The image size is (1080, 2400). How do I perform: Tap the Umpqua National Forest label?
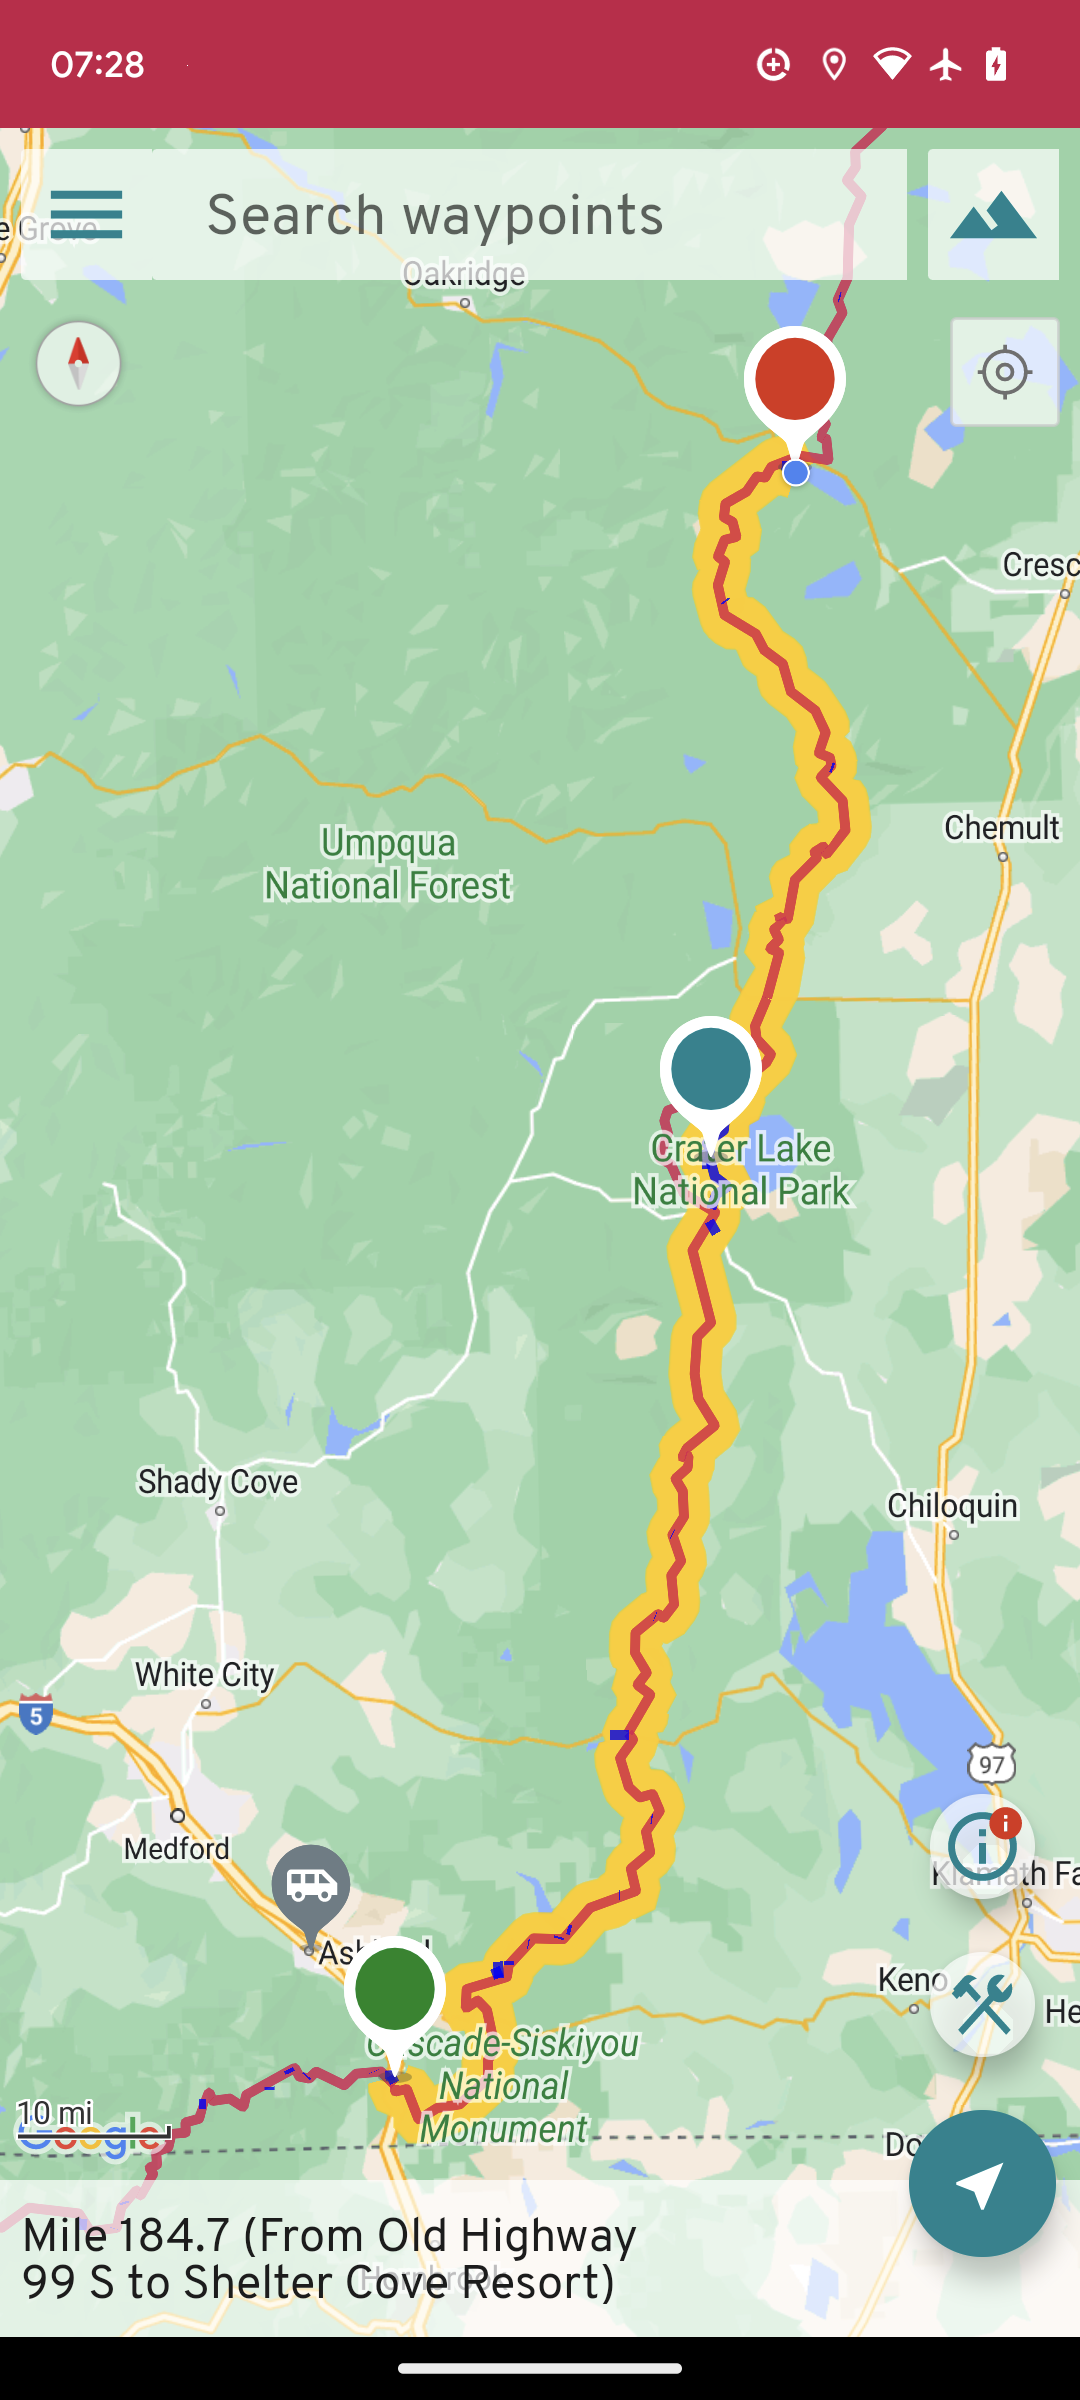(x=387, y=864)
